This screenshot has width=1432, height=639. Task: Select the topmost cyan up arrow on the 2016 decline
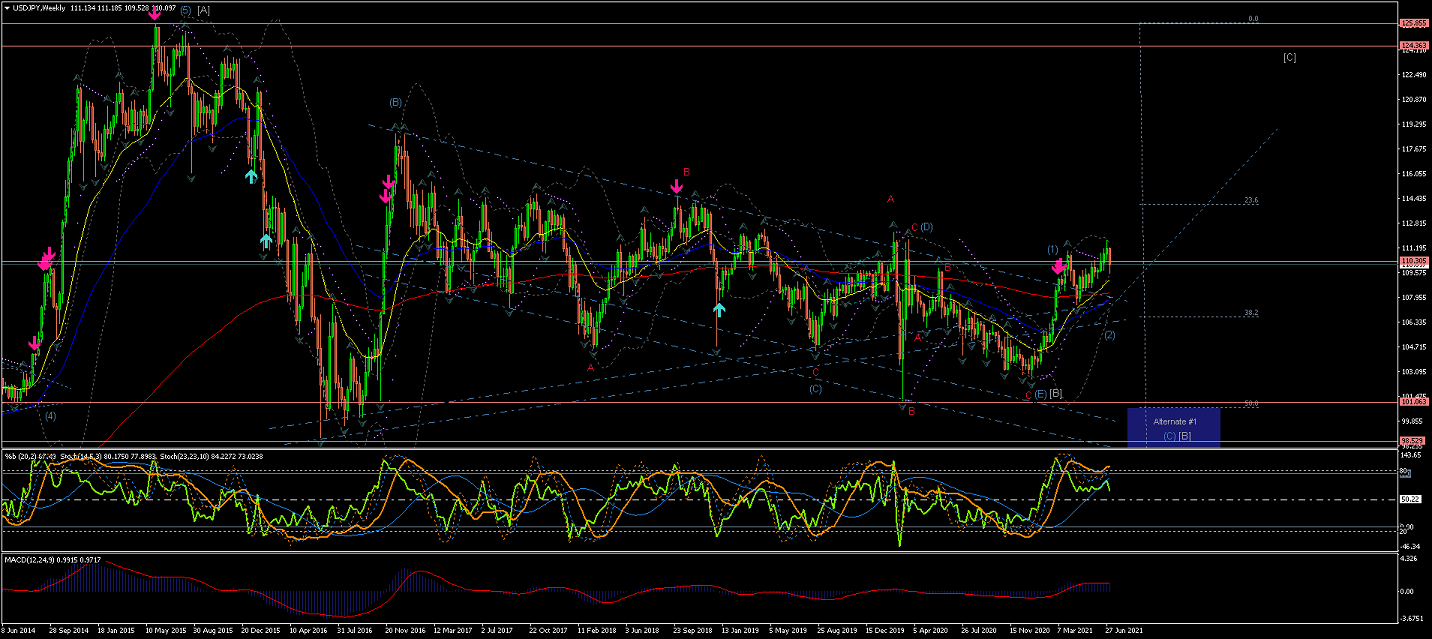[x=251, y=175]
